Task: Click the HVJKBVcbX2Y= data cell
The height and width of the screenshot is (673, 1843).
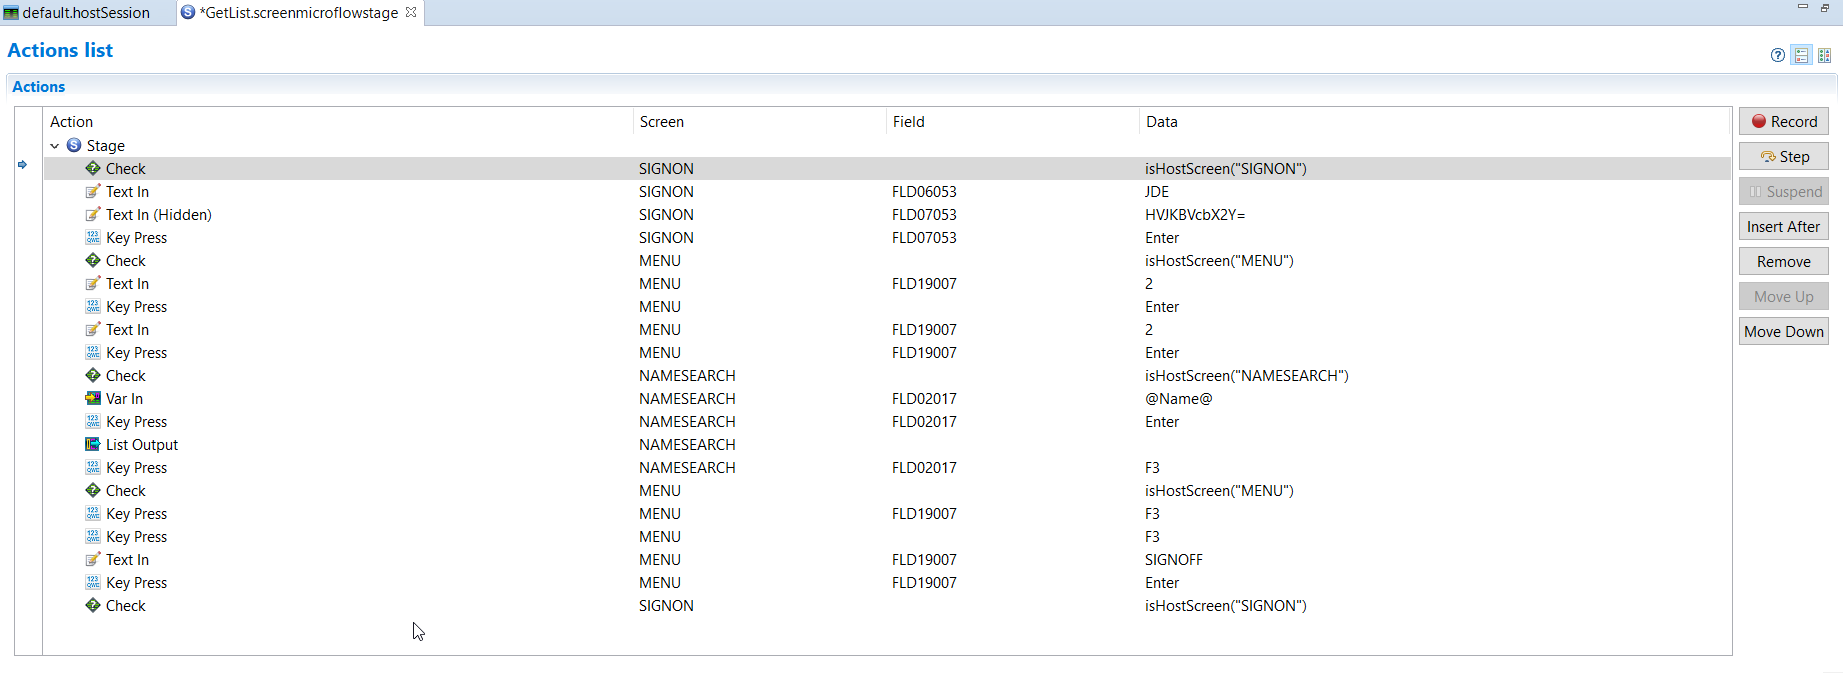Action: (1195, 214)
